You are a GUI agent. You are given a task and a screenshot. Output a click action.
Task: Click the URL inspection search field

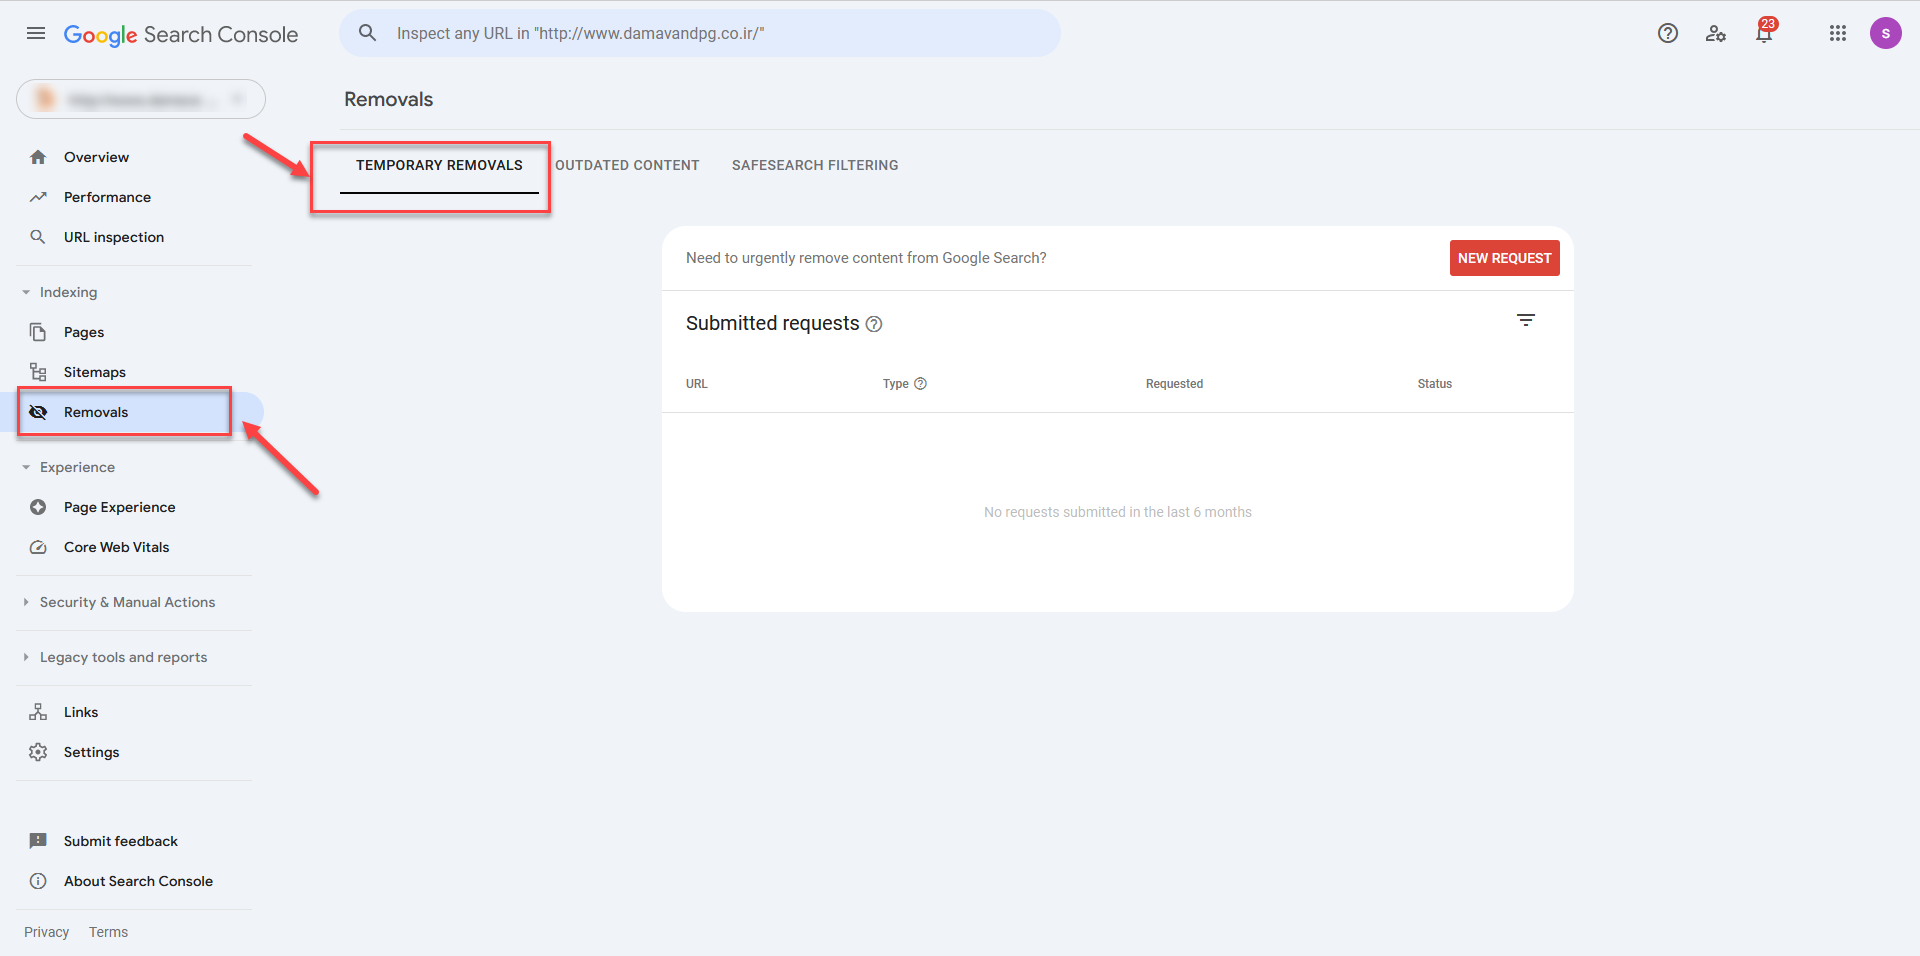point(700,33)
